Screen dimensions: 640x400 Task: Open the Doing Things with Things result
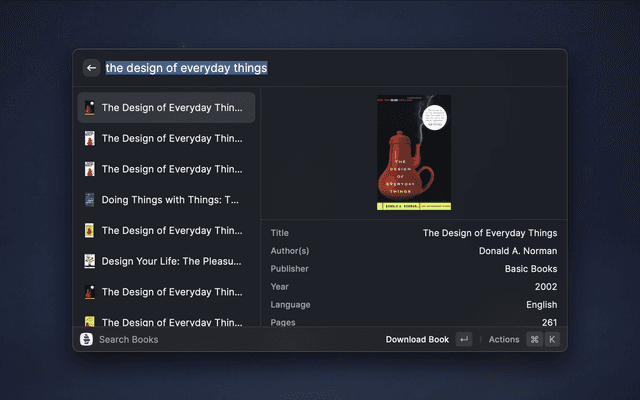170,200
